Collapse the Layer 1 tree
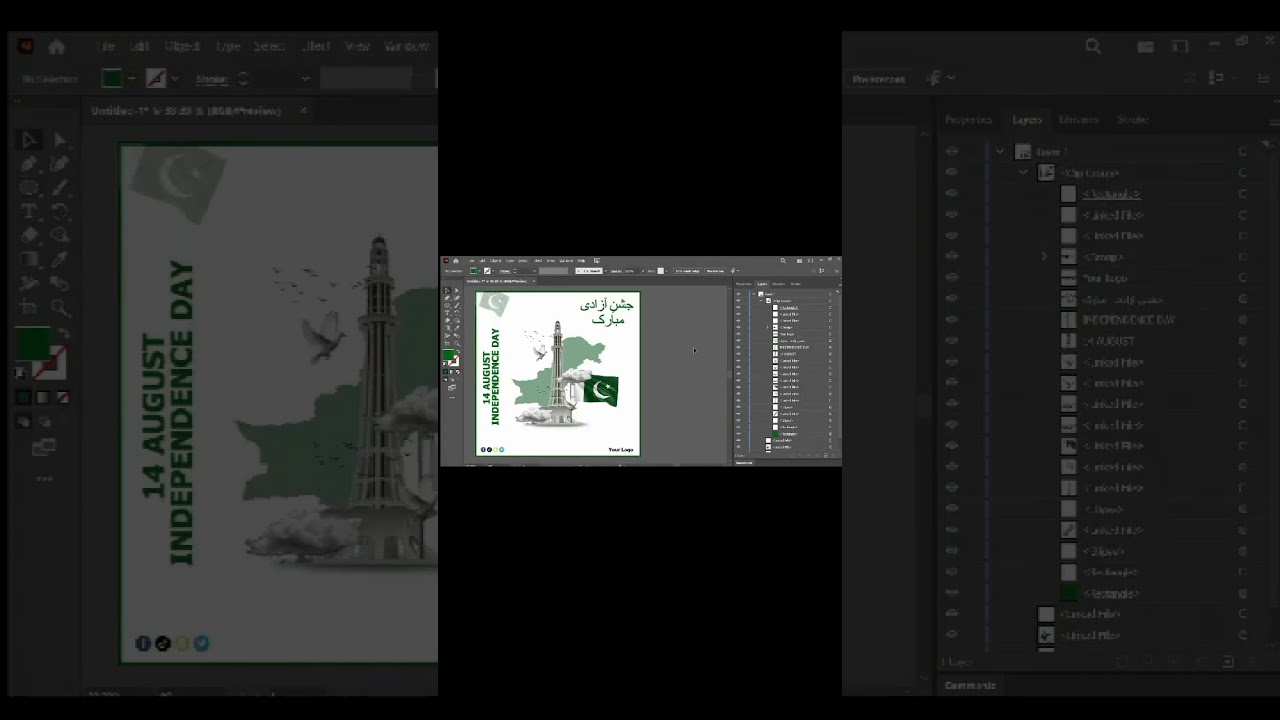 click(1000, 152)
